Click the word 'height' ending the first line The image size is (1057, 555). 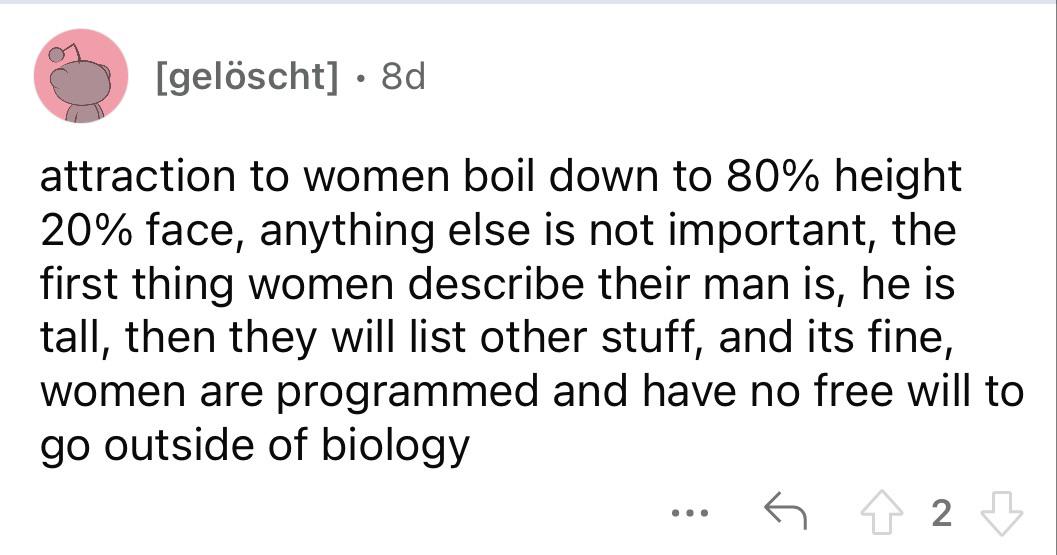898,178
